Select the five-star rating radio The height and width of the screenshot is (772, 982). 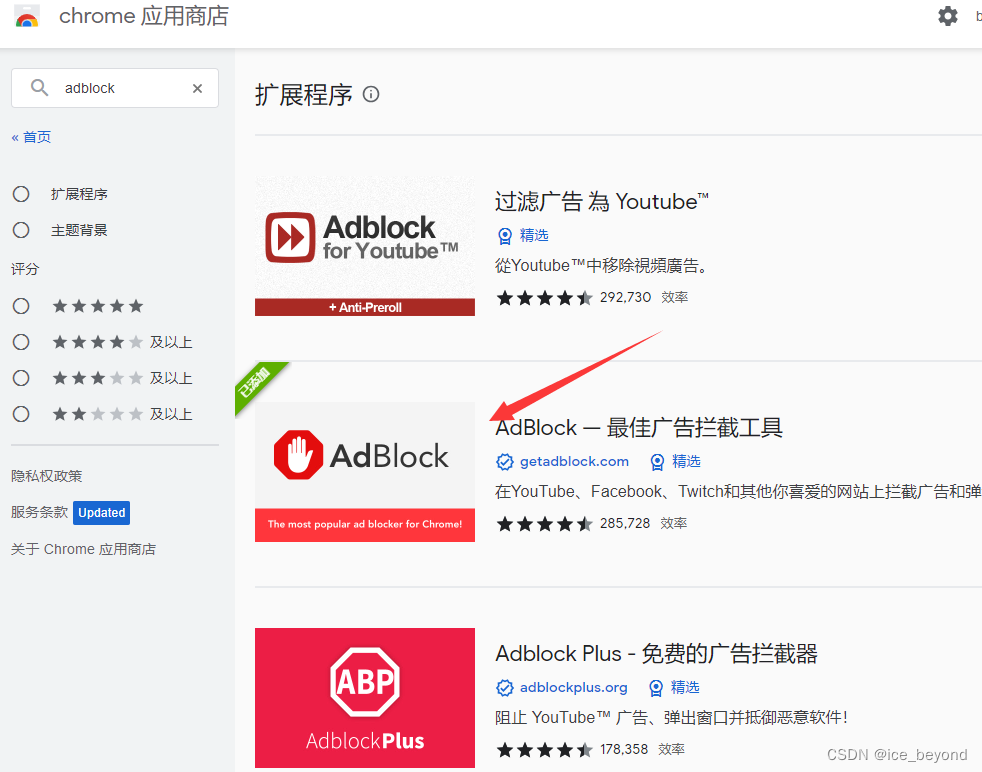pyautogui.click(x=21, y=306)
